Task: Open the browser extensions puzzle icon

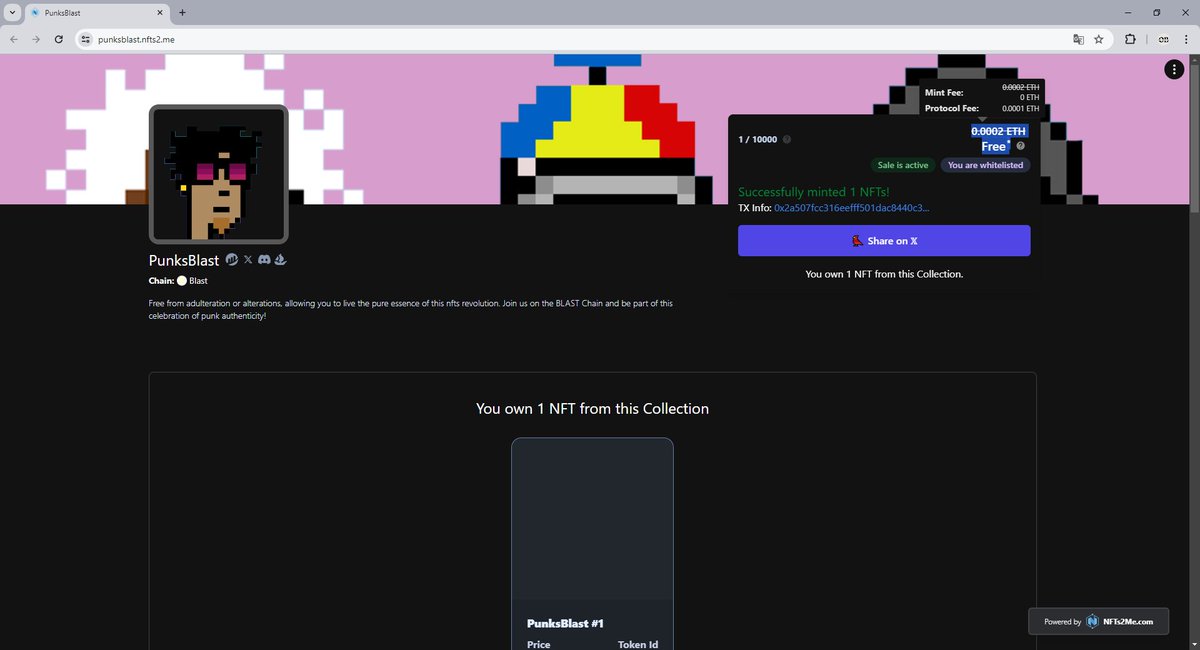Action: point(1130,39)
